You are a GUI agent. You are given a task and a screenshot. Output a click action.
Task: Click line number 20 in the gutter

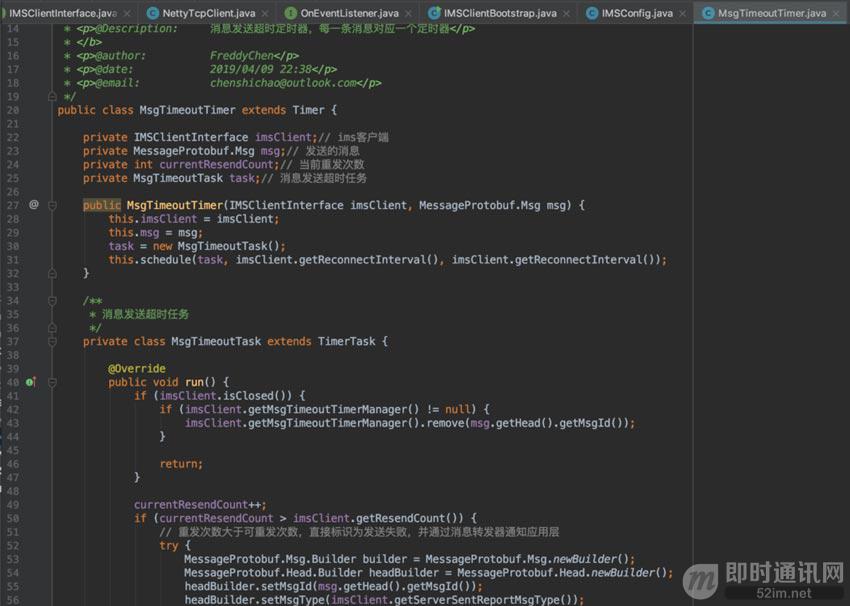click(13, 110)
